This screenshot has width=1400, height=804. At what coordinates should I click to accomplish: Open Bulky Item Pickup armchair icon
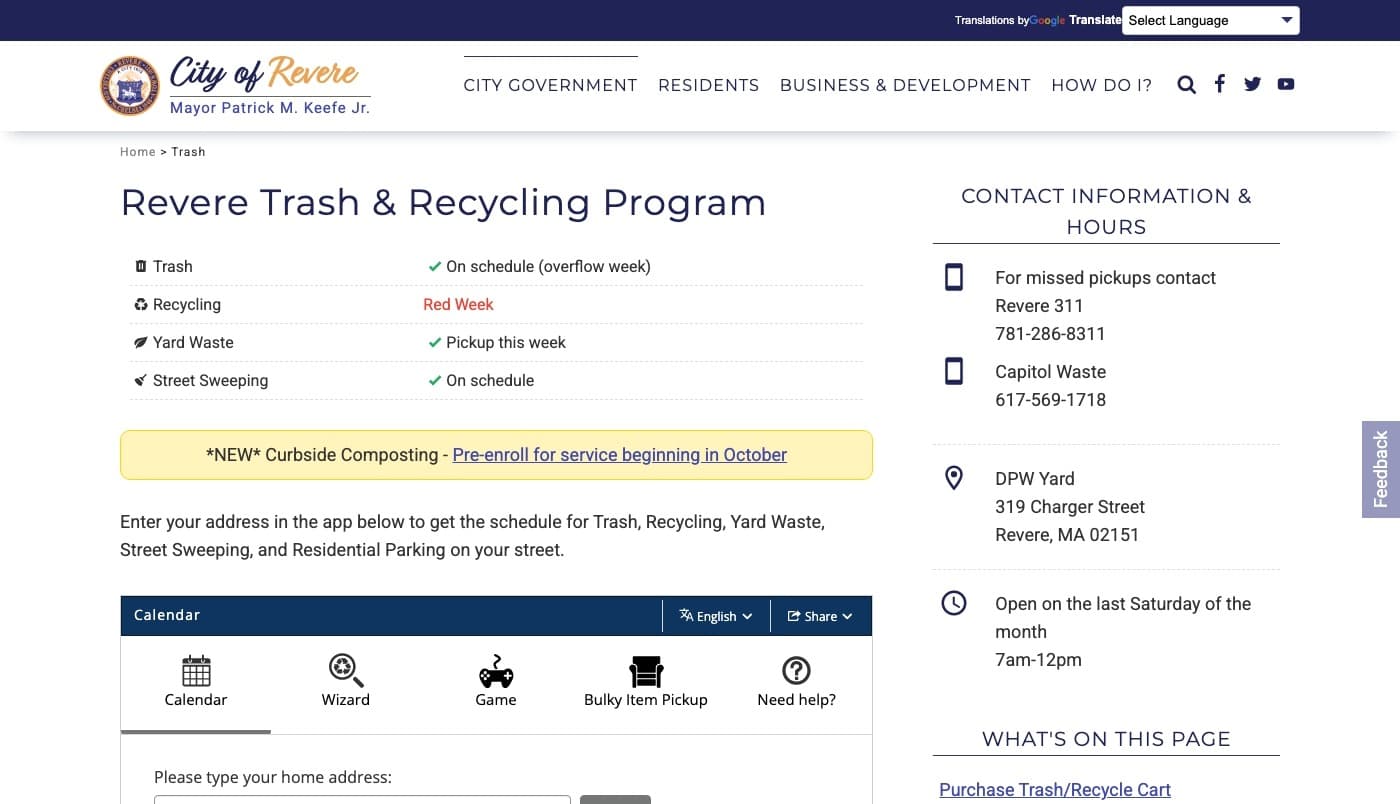(x=646, y=671)
